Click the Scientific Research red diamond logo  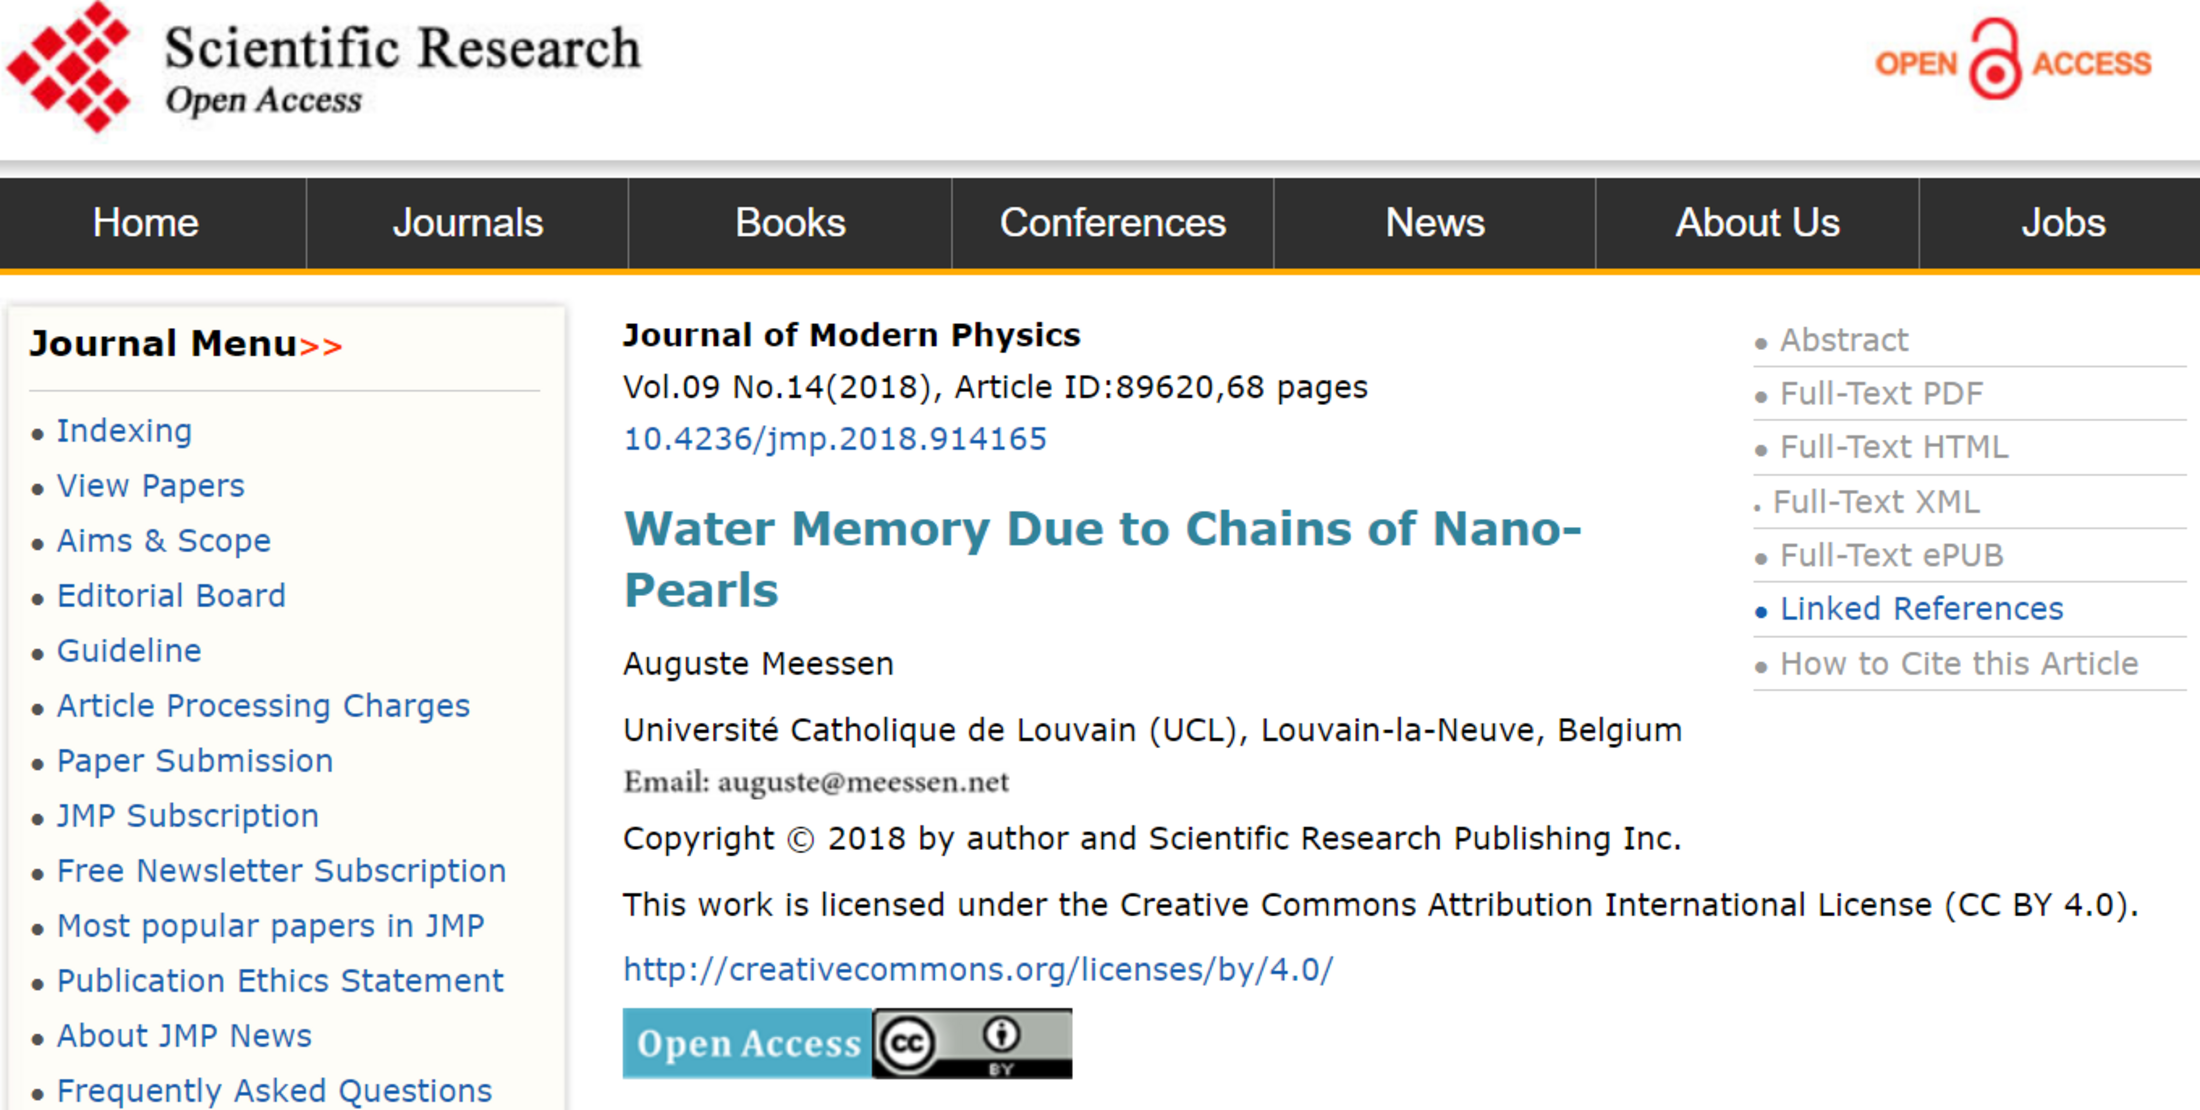(x=68, y=66)
